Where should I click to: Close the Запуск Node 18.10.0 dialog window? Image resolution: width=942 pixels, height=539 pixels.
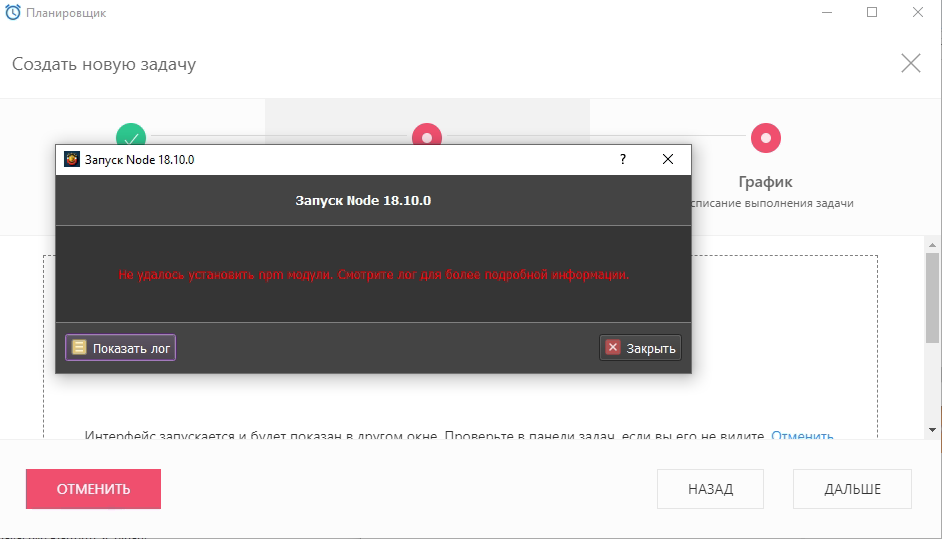(667, 159)
